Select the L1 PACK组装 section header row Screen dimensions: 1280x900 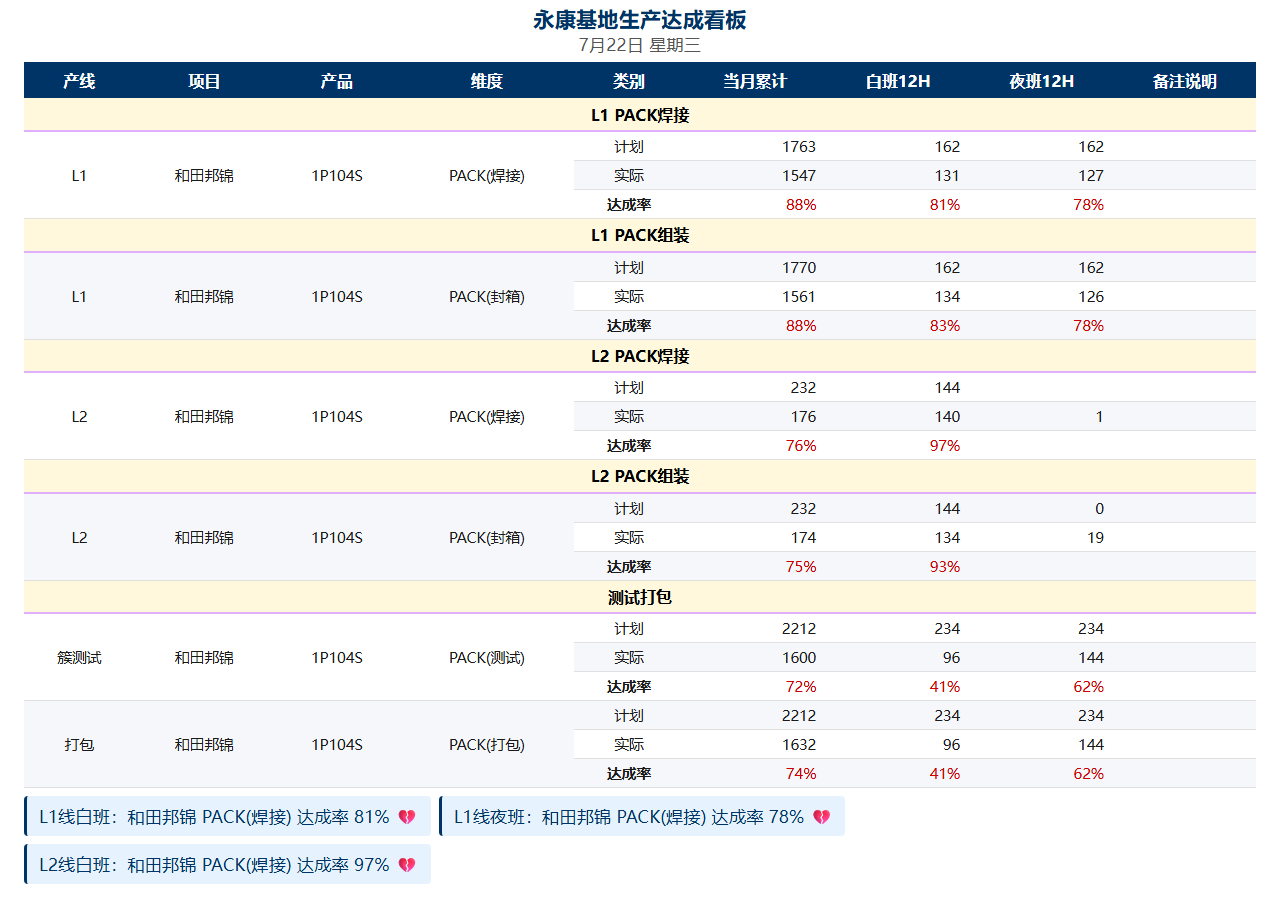point(640,236)
